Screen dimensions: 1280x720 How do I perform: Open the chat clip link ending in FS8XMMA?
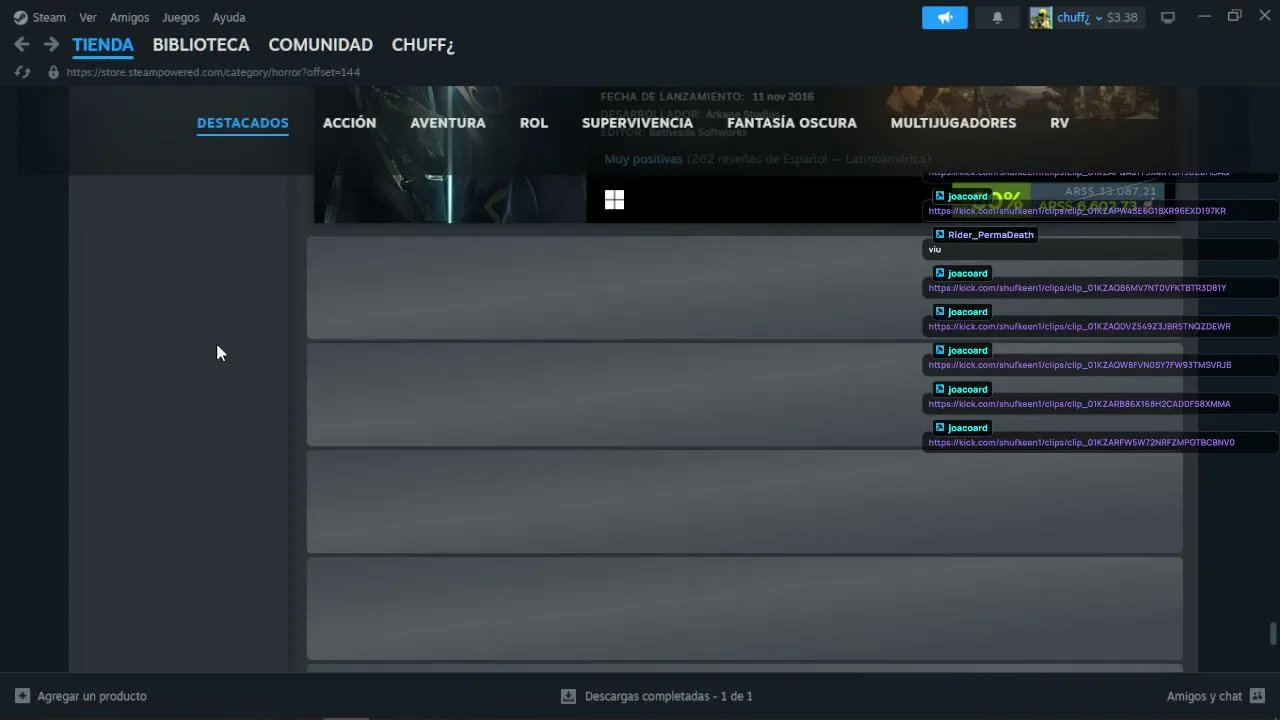point(1079,404)
